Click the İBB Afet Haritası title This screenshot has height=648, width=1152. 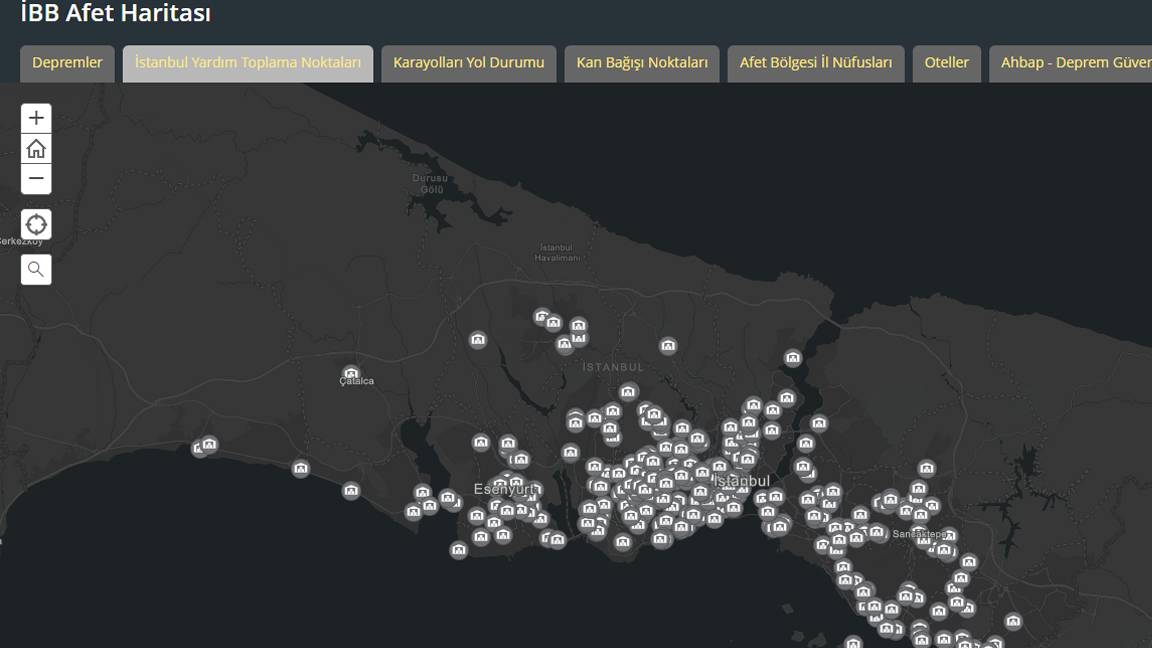click(116, 12)
